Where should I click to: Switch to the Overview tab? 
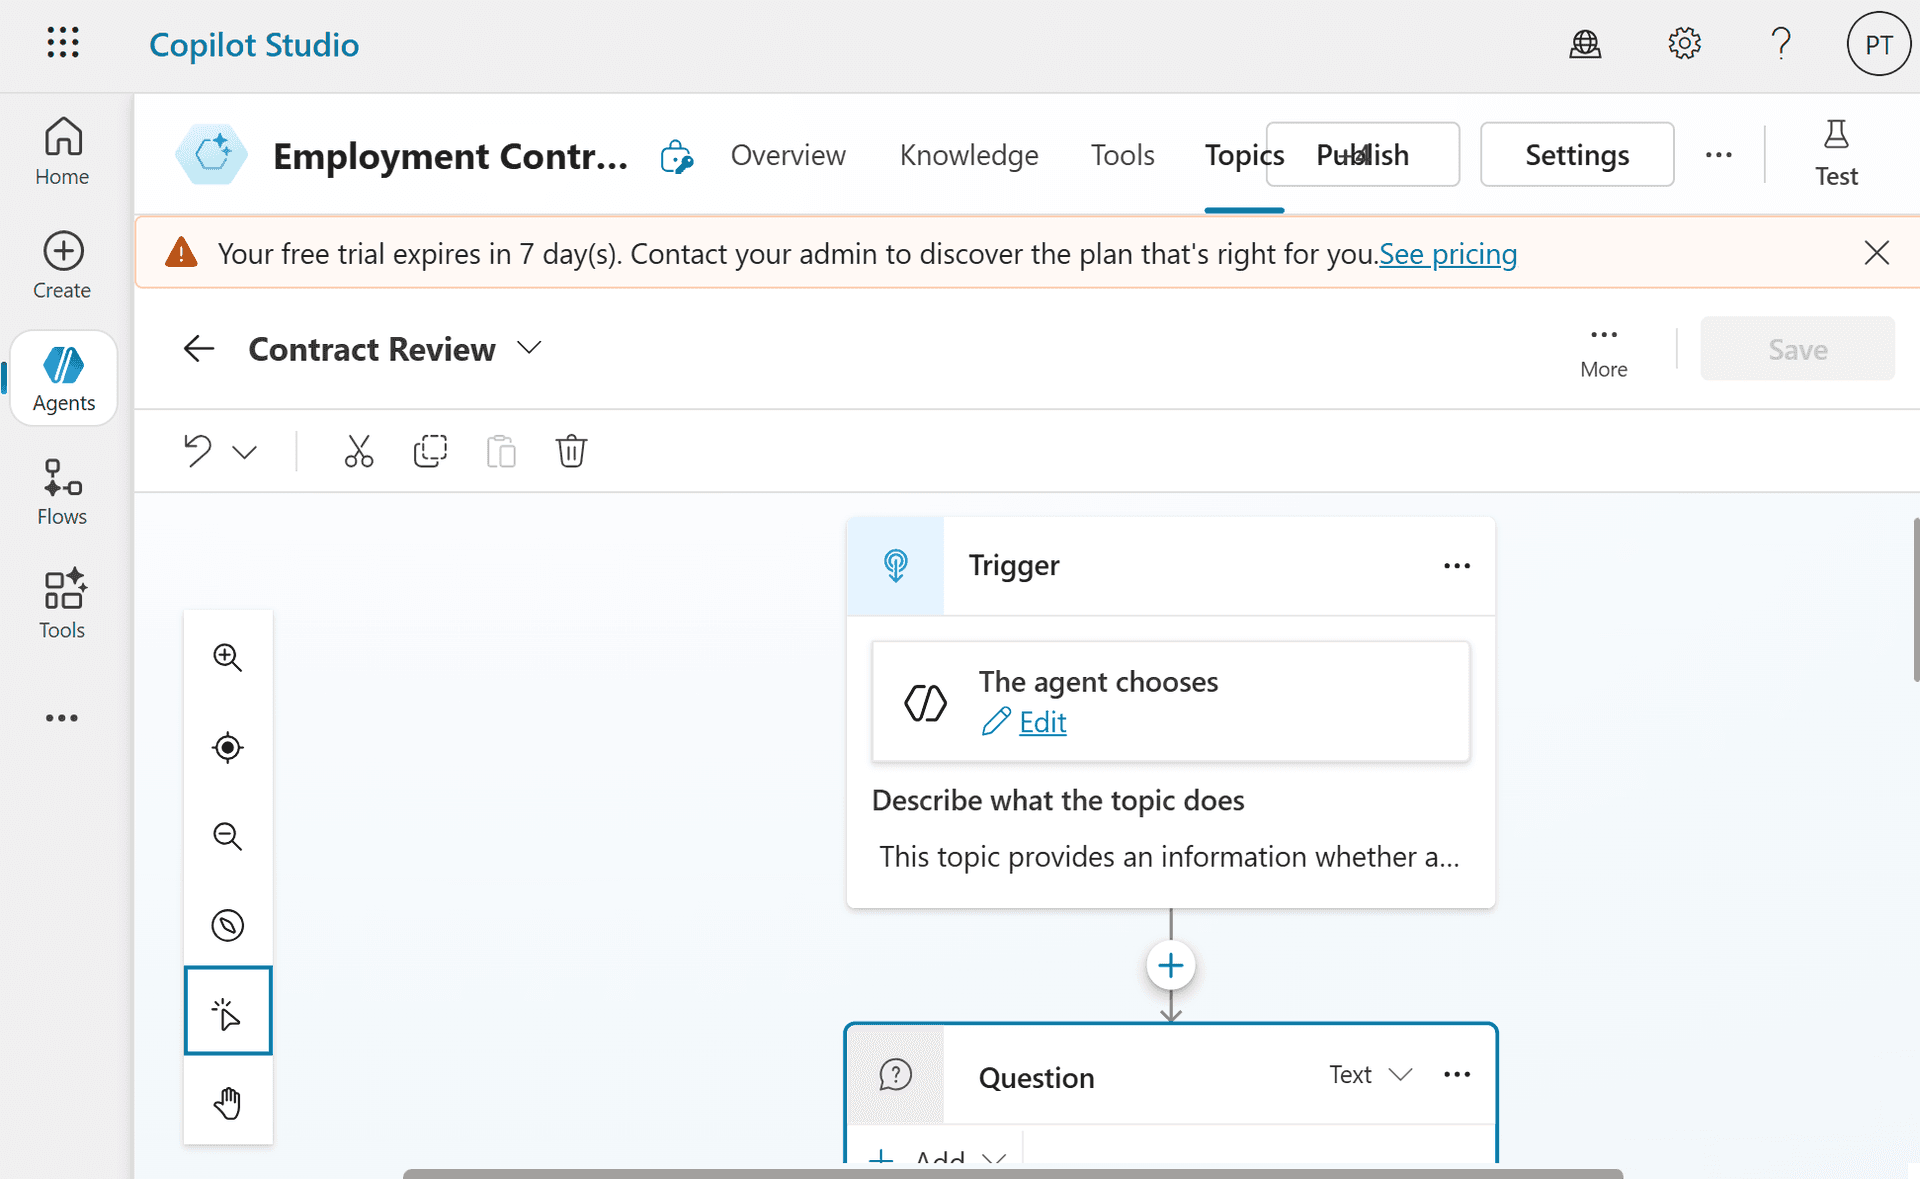click(788, 155)
